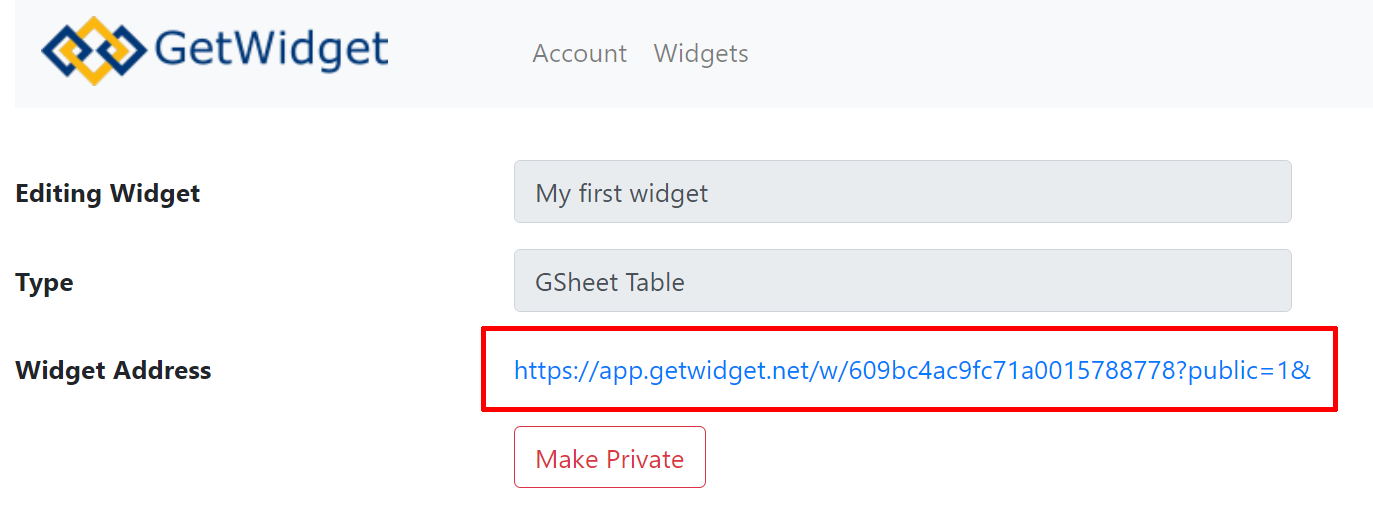Go to Widgets list in navbar

701,53
